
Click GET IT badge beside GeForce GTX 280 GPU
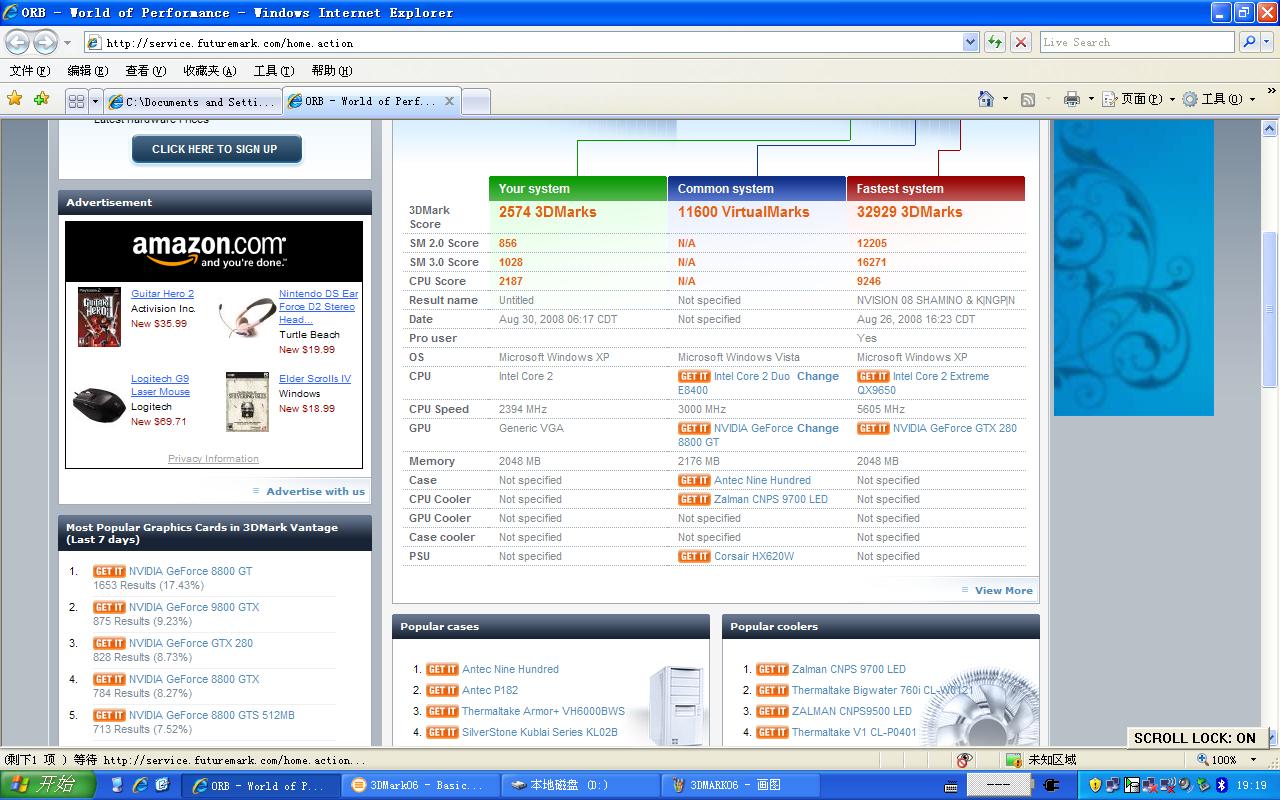[x=873, y=428]
